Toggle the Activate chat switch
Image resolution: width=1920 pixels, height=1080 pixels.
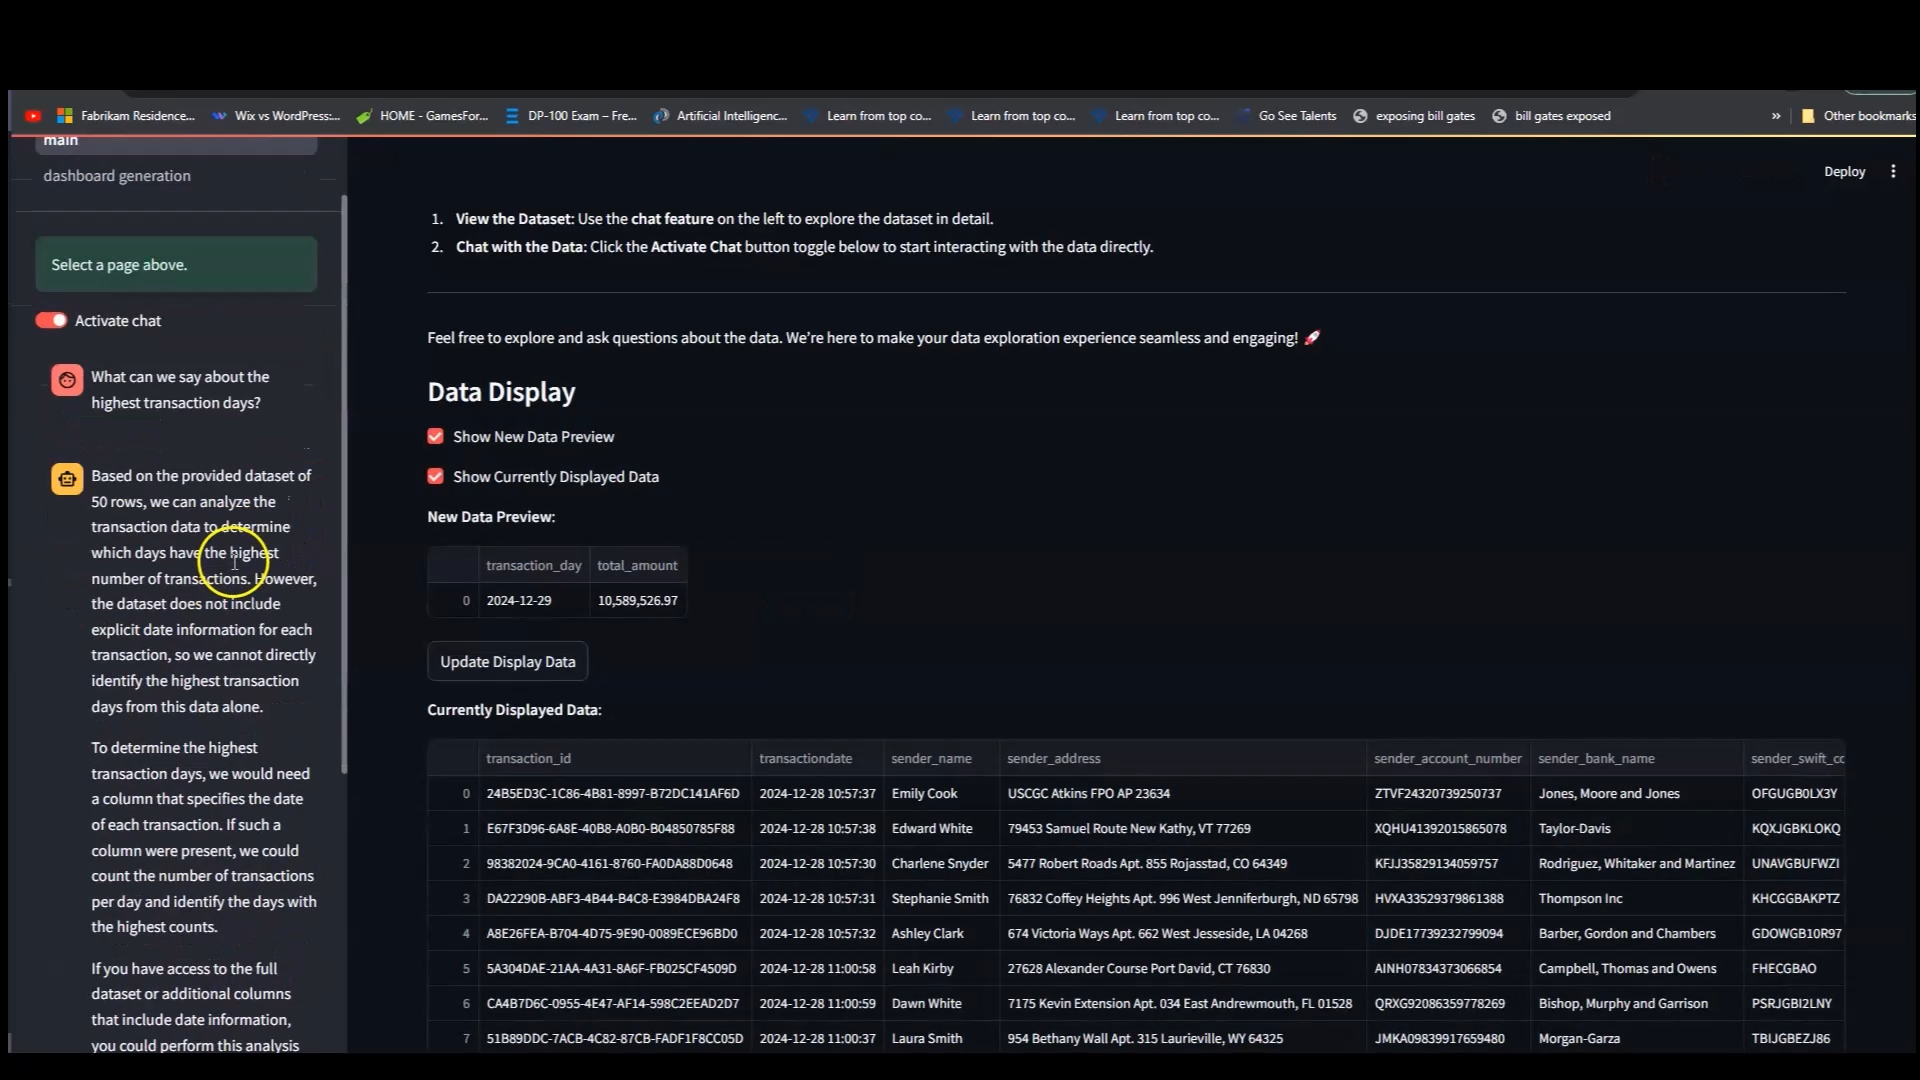click(x=51, y=321)
